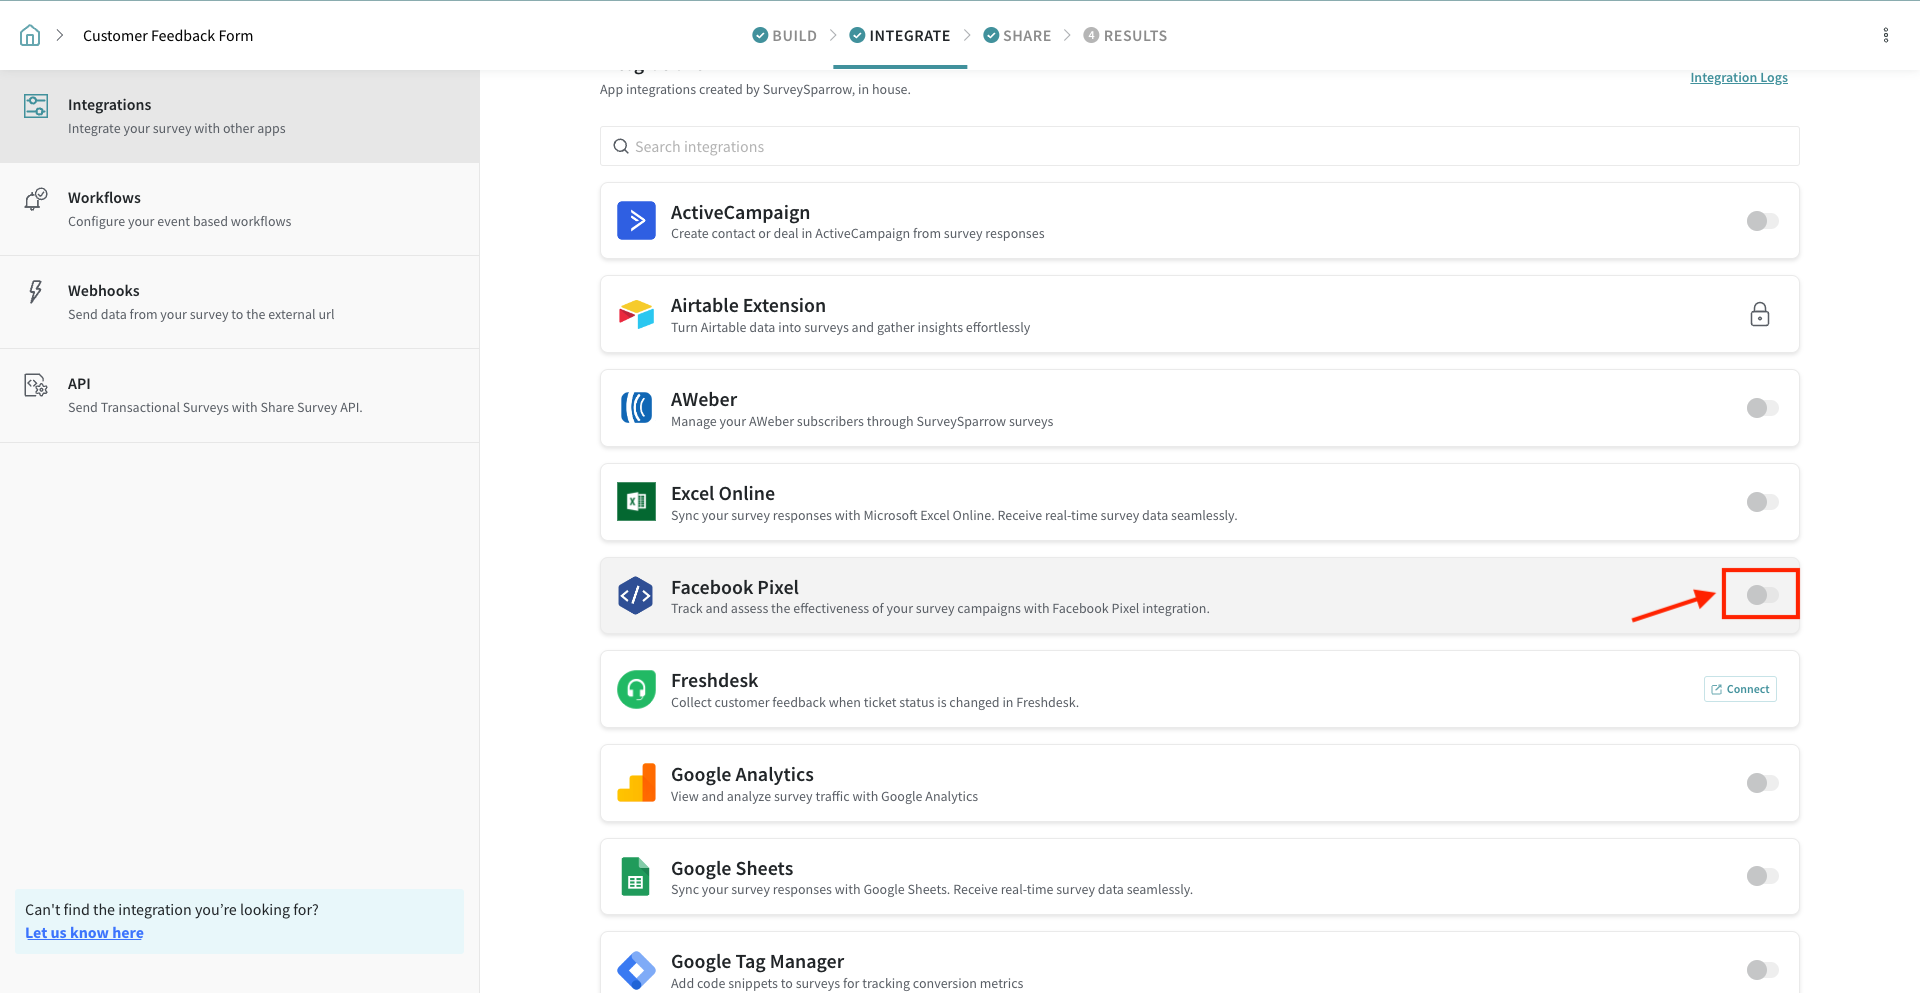Switch on the Google Sheets toggle
The height and width of the screenshot is (993, 1920).
coord(1761,876)
